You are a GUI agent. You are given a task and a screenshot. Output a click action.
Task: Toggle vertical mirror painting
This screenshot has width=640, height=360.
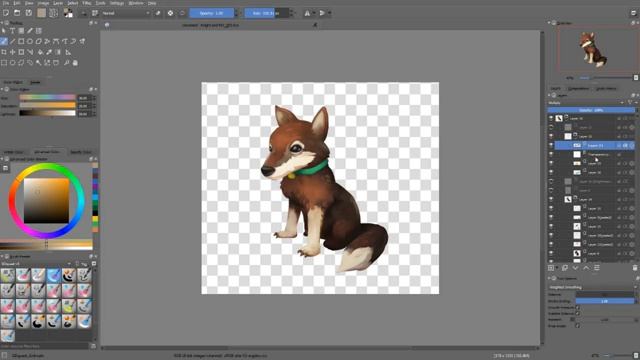pos(322,13)
